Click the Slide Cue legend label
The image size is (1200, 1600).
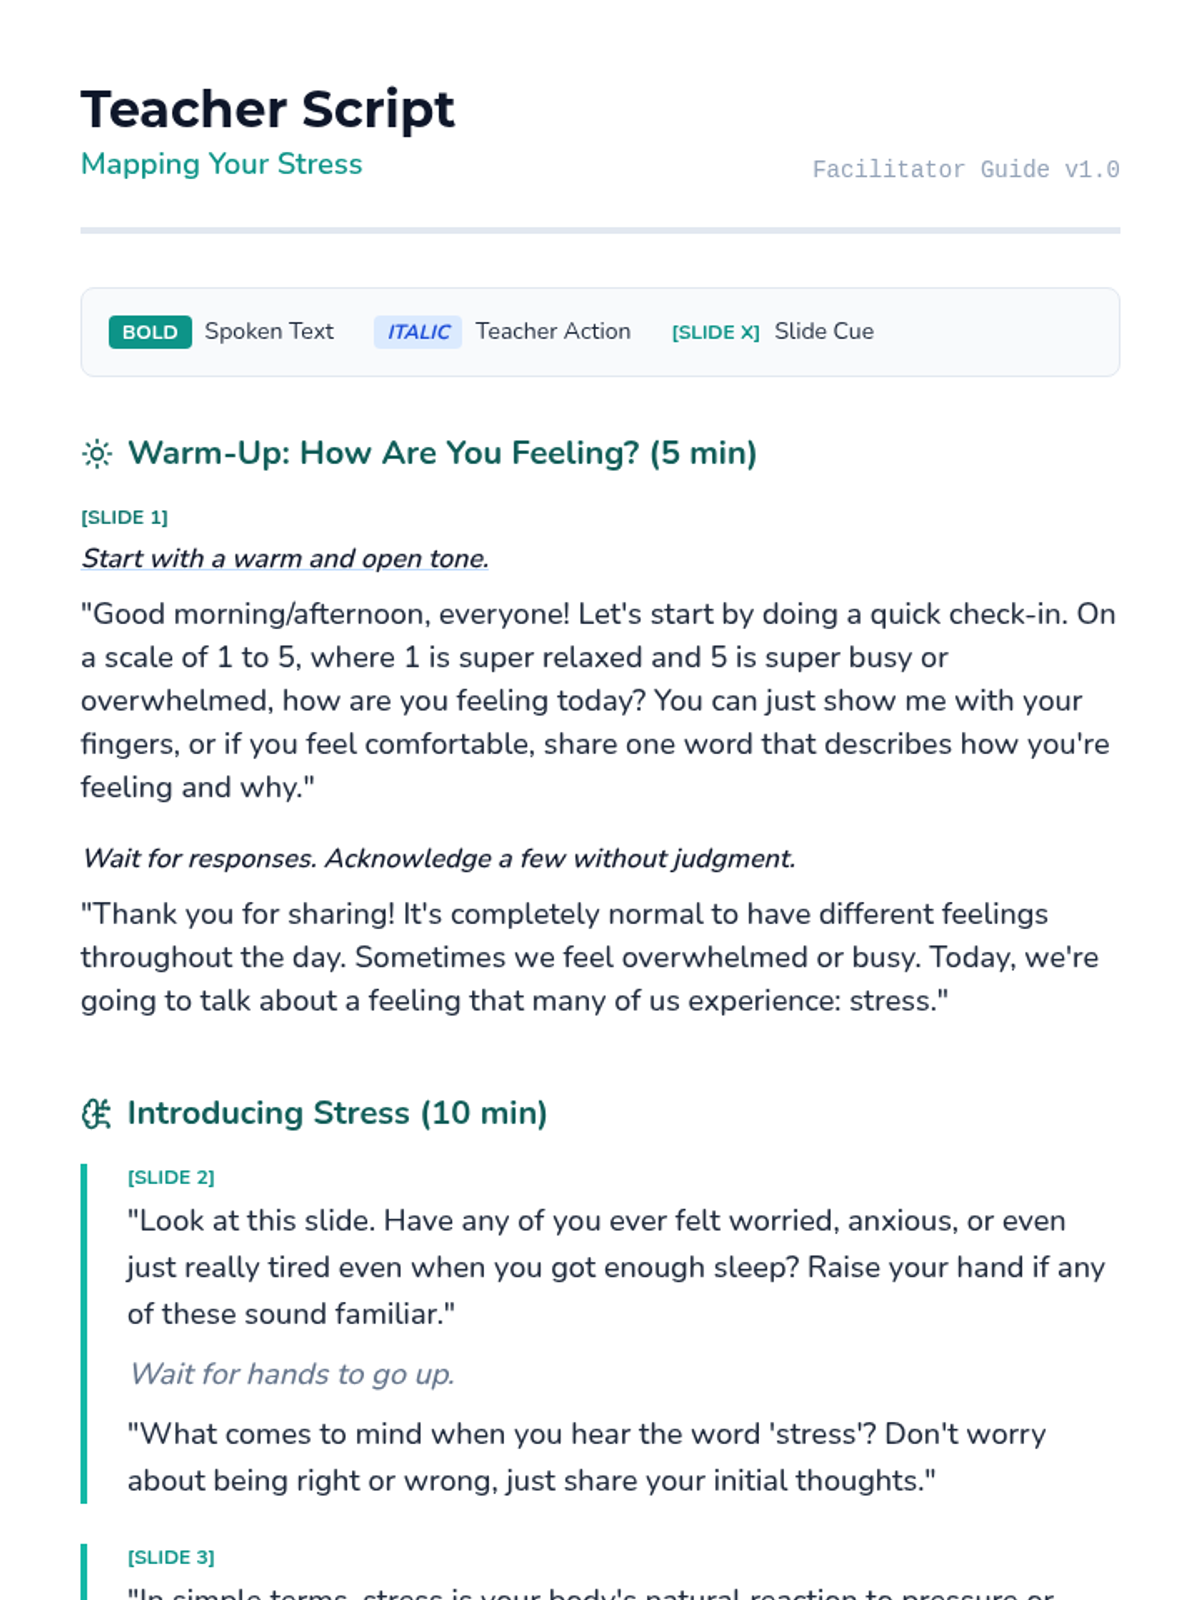pos(824,331)
